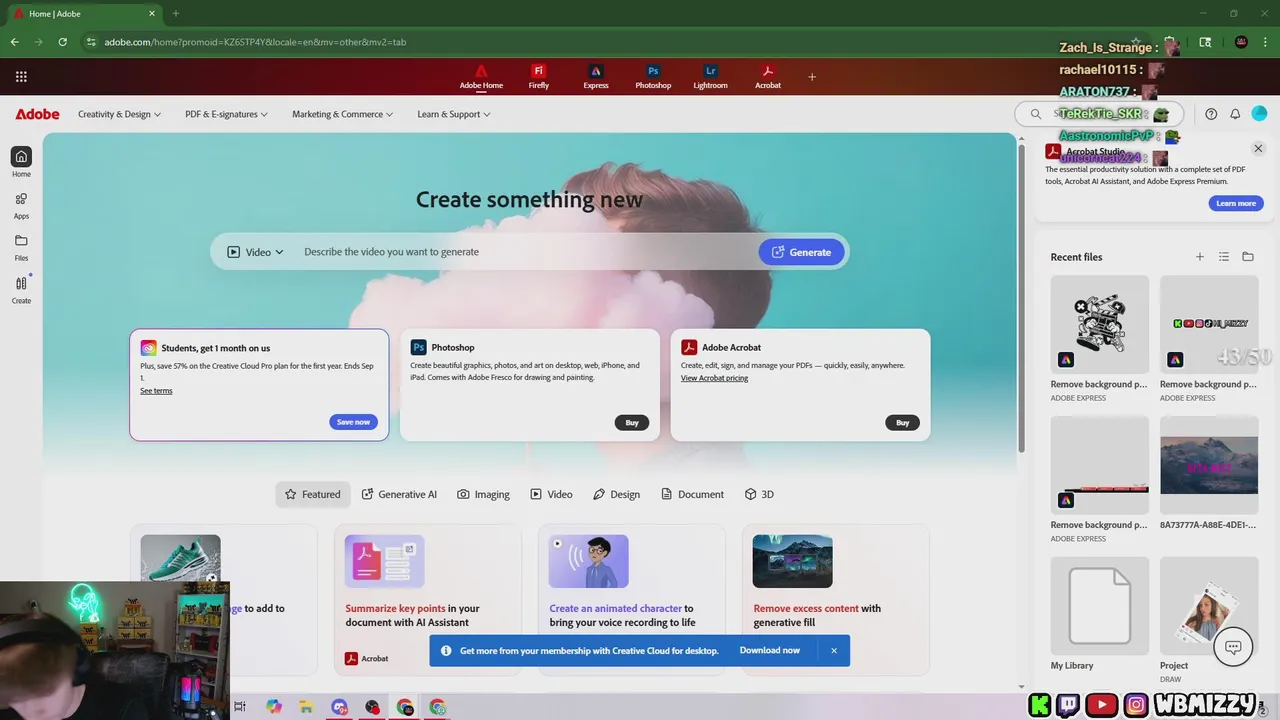Expand Marketing & Commerce menu
Viewport: 1280px width, 720px height.
click(342, 114)
